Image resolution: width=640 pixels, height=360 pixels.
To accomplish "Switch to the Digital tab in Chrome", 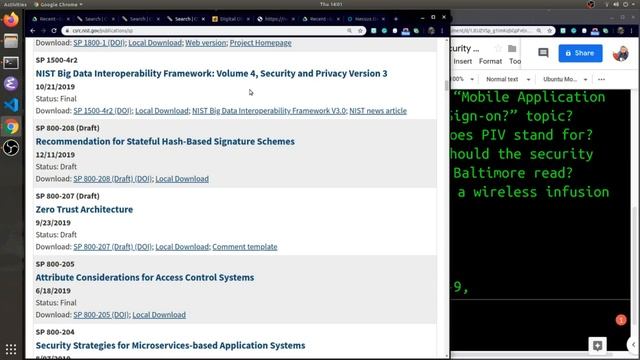I will click(231, 19).
